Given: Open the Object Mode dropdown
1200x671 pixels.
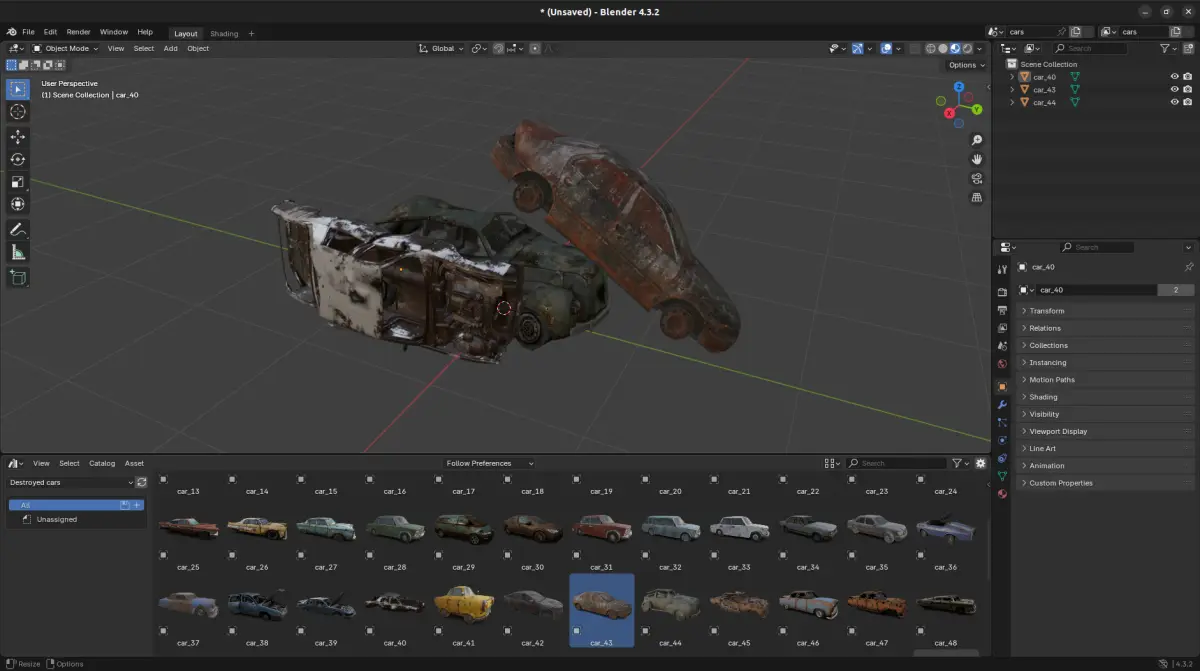Looking at the screenshot, I should pyautogui.click(x=65, y=48).
